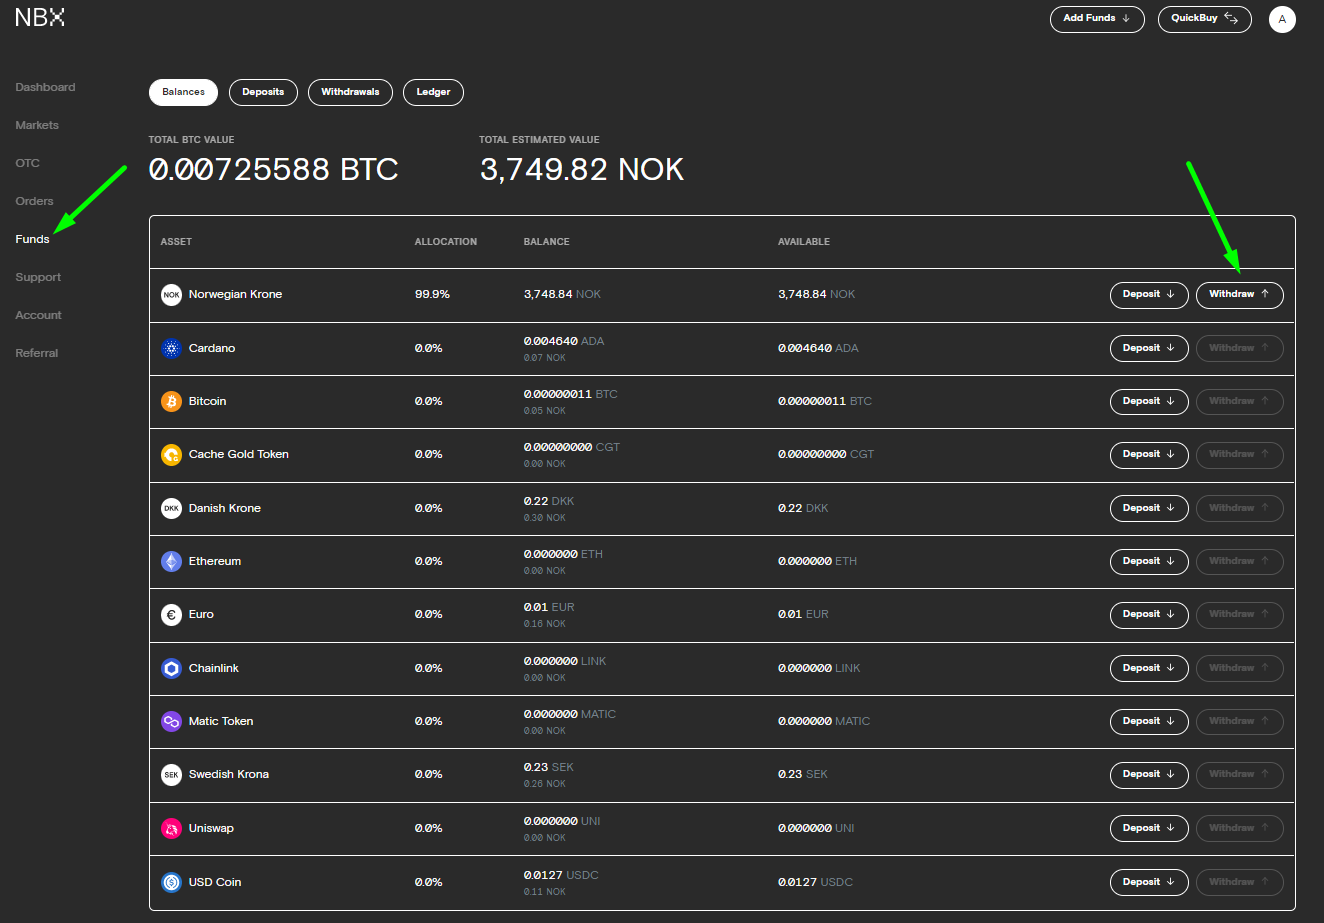1324x923 pixels.
Task: Click the Cardano asset icon
Action: 171,348
